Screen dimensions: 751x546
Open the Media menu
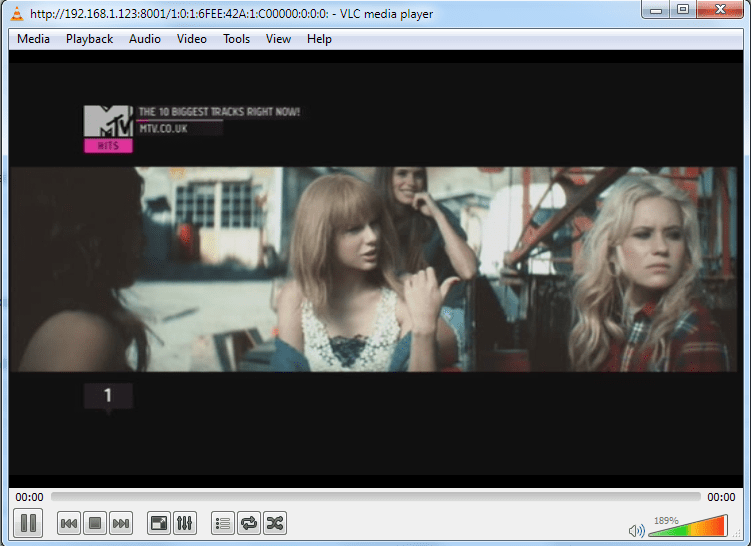pyautogui.click(x=33, y=39)
